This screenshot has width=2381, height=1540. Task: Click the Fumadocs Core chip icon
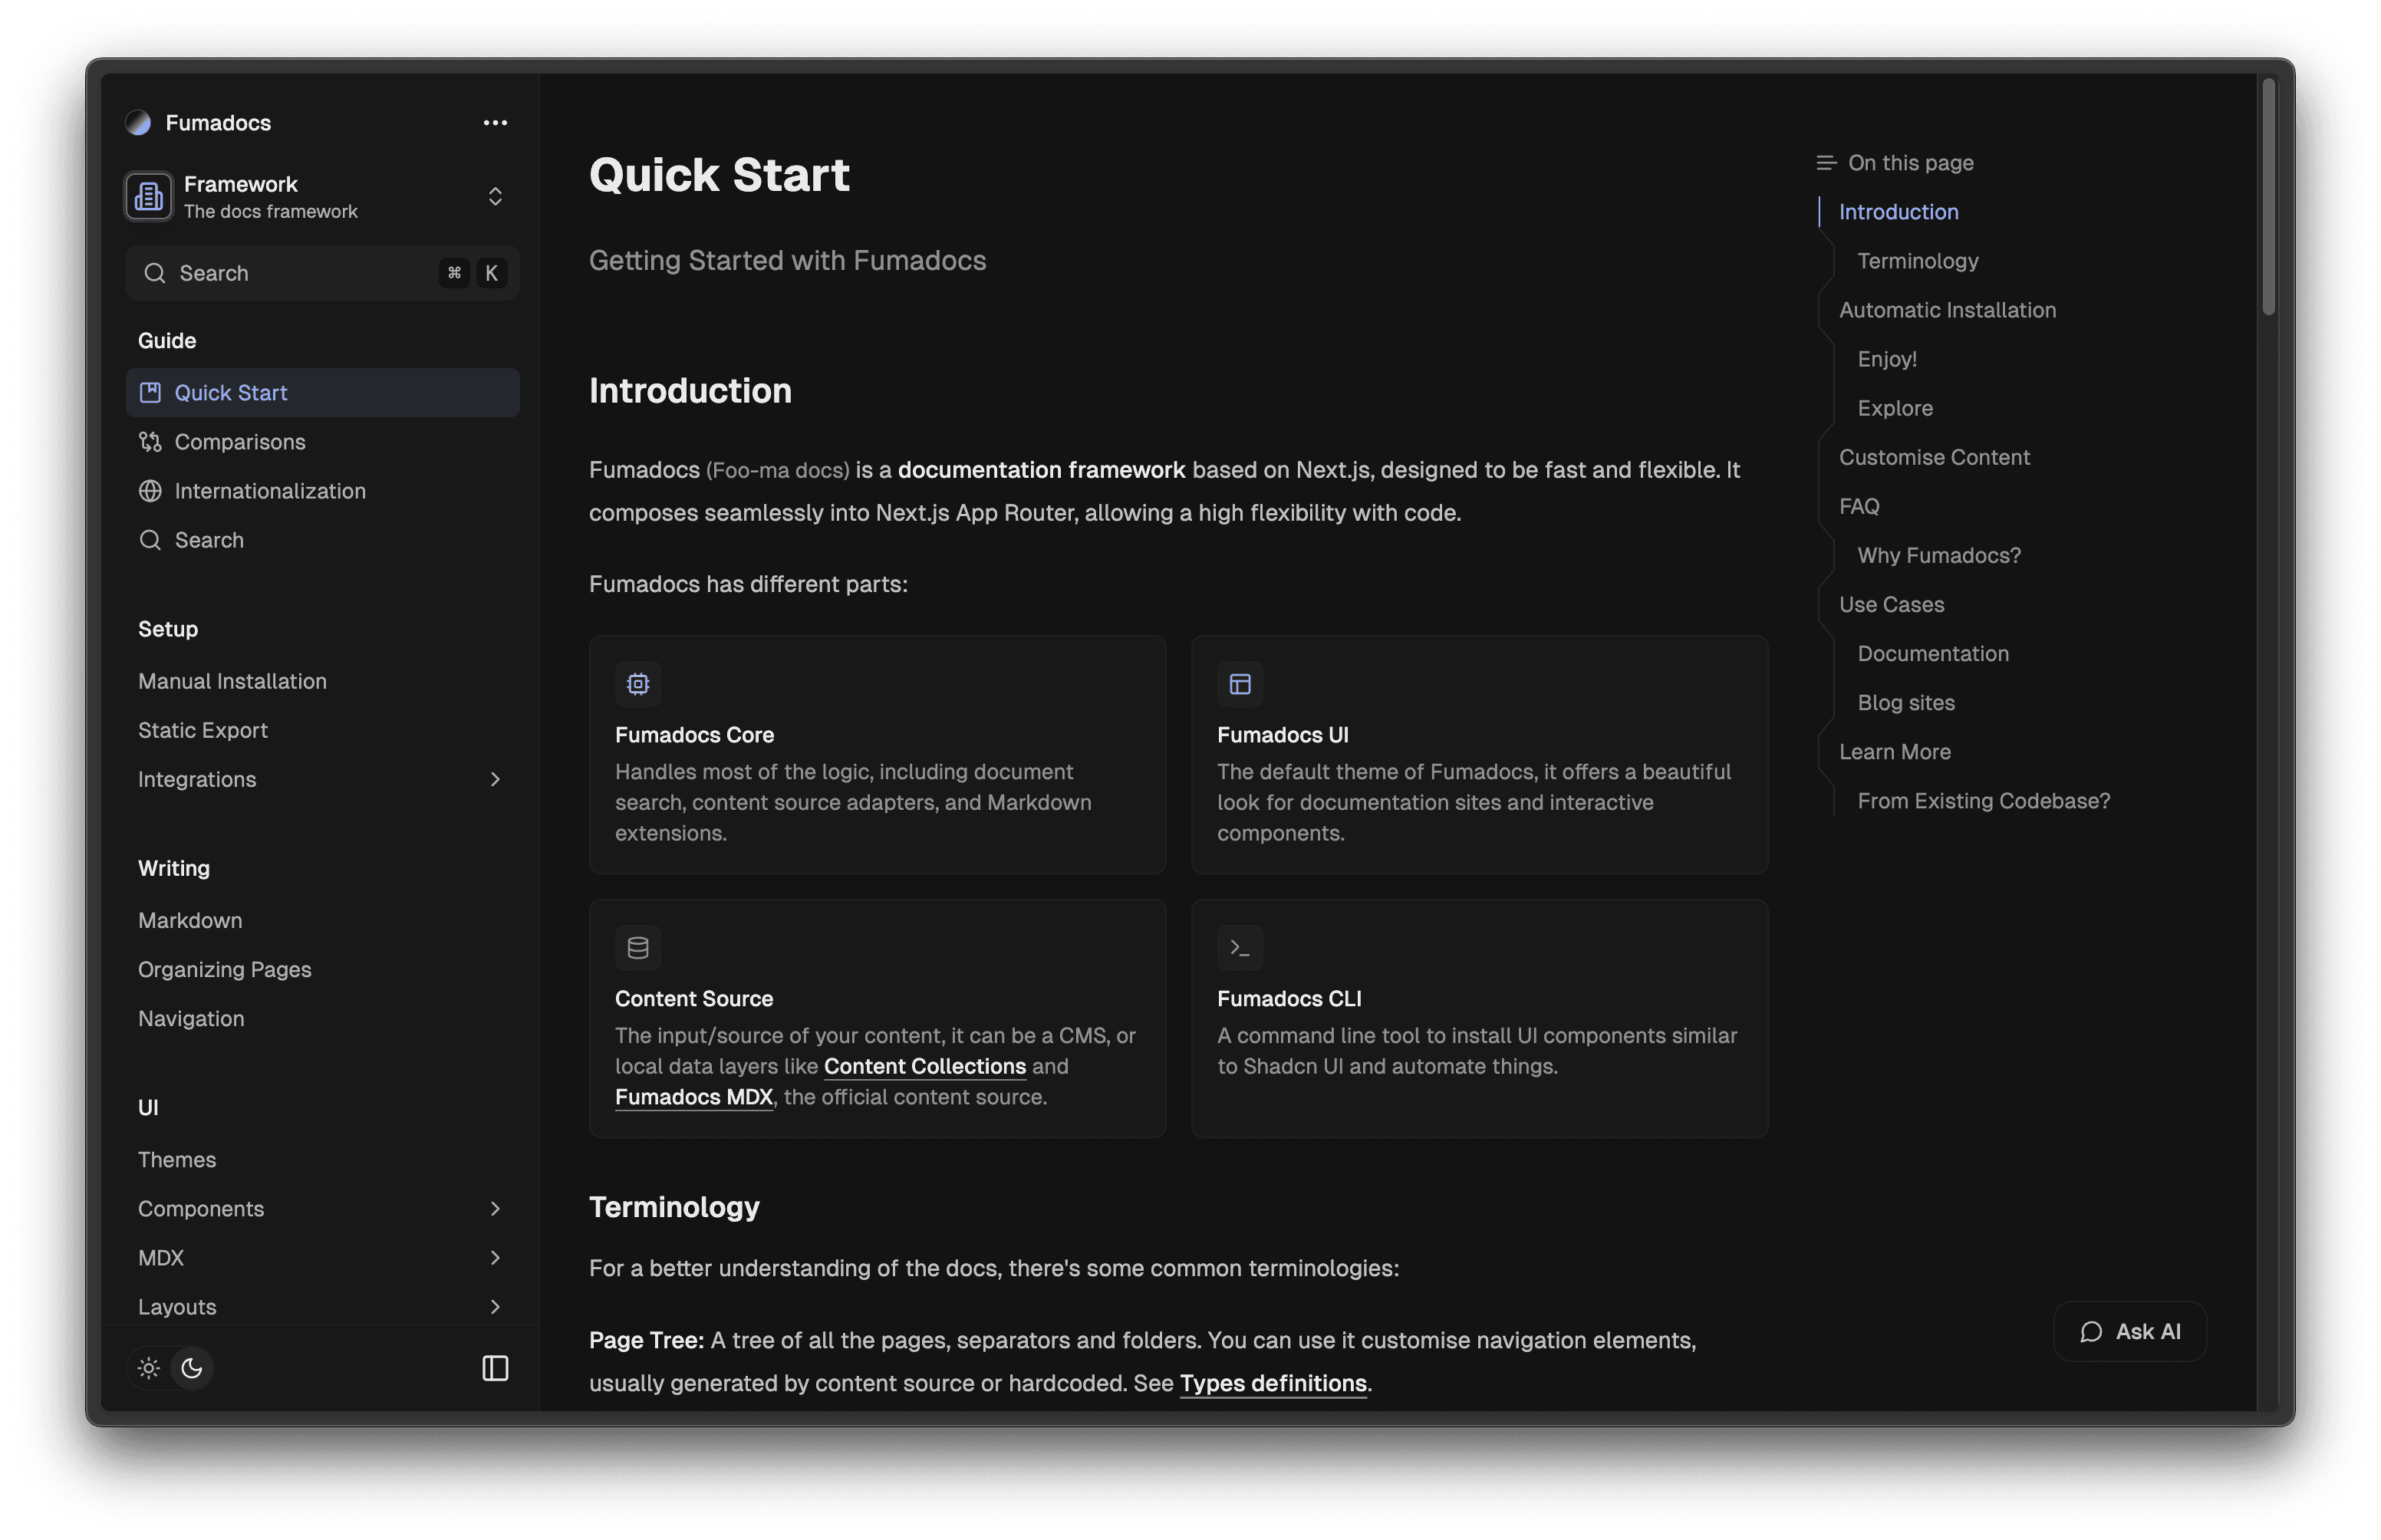pyautogui.click(x=638, y=683)
